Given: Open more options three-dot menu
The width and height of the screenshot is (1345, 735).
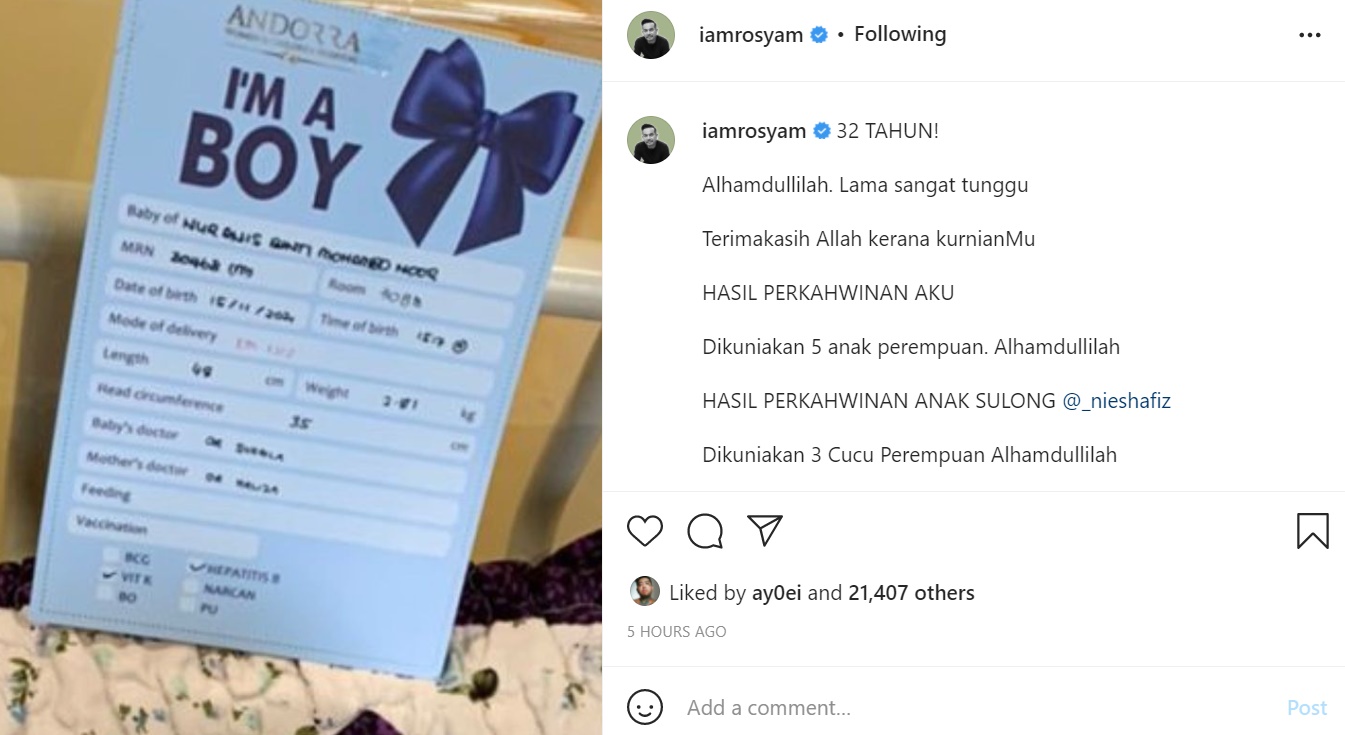Looking at the screenshot, I should (x=1310, y=35).
